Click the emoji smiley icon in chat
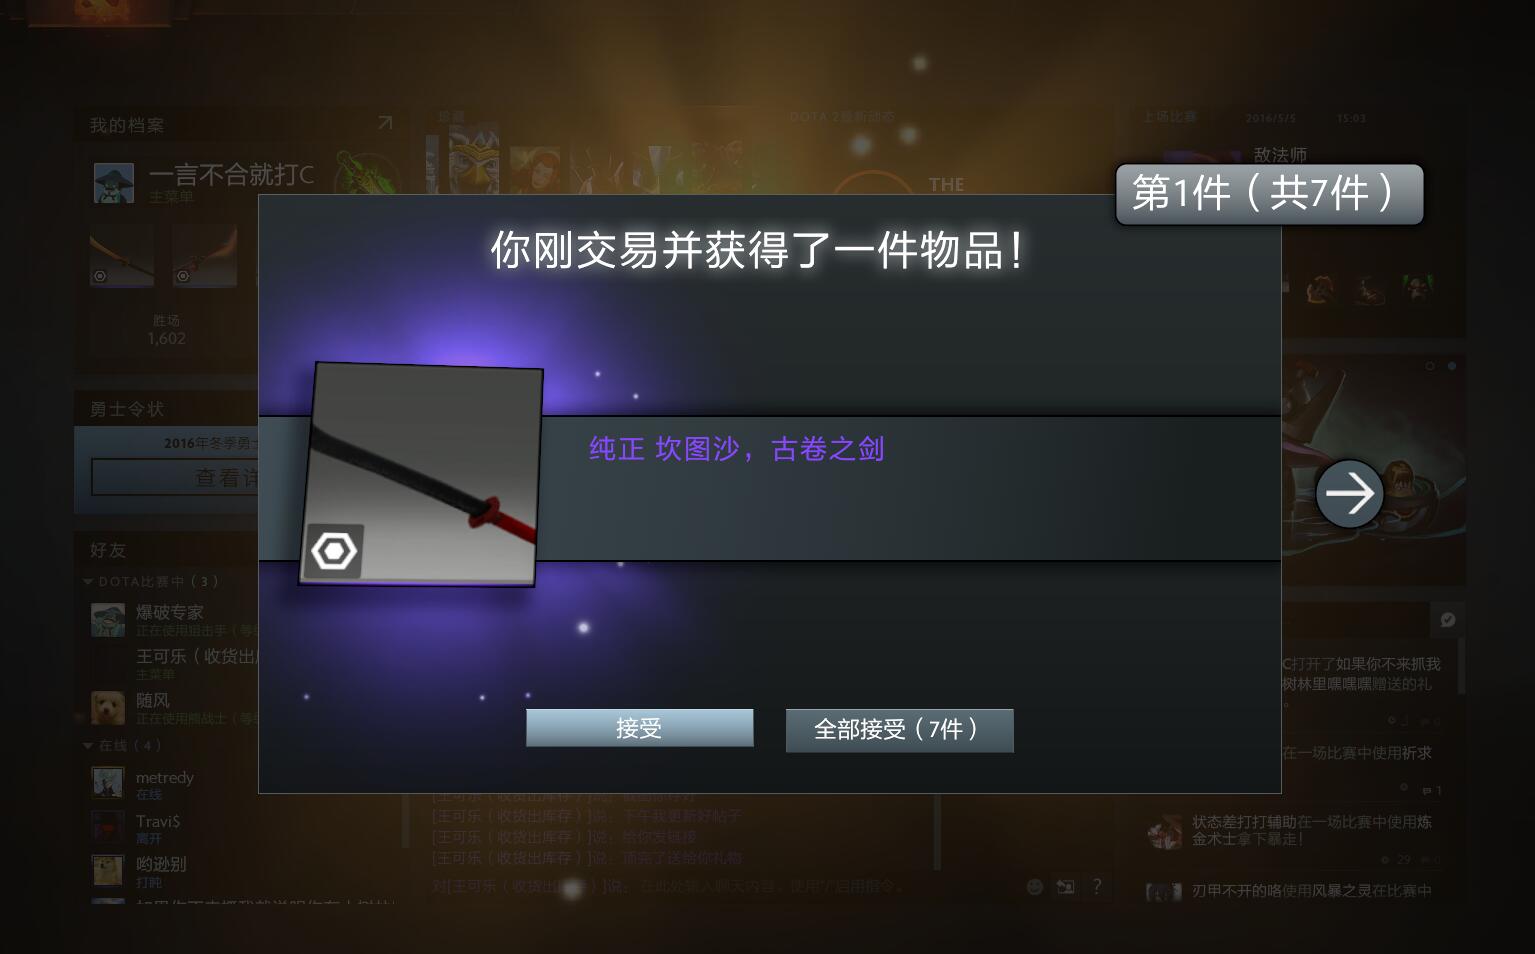The height and width of the screenshot is (954, 1535). [x=1035, y=886]
